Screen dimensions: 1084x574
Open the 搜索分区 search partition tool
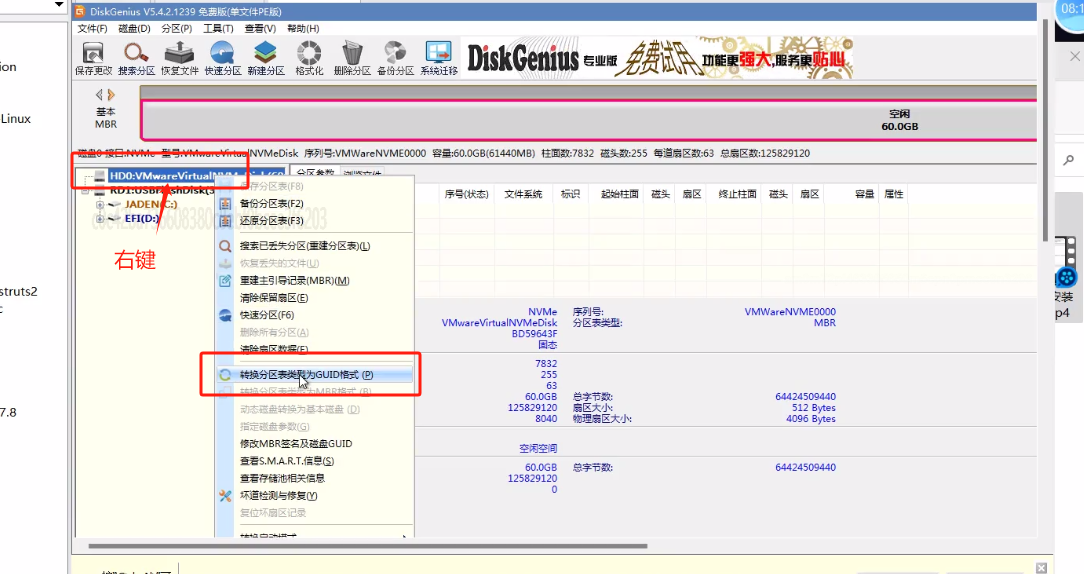click(x=136, y=58)
